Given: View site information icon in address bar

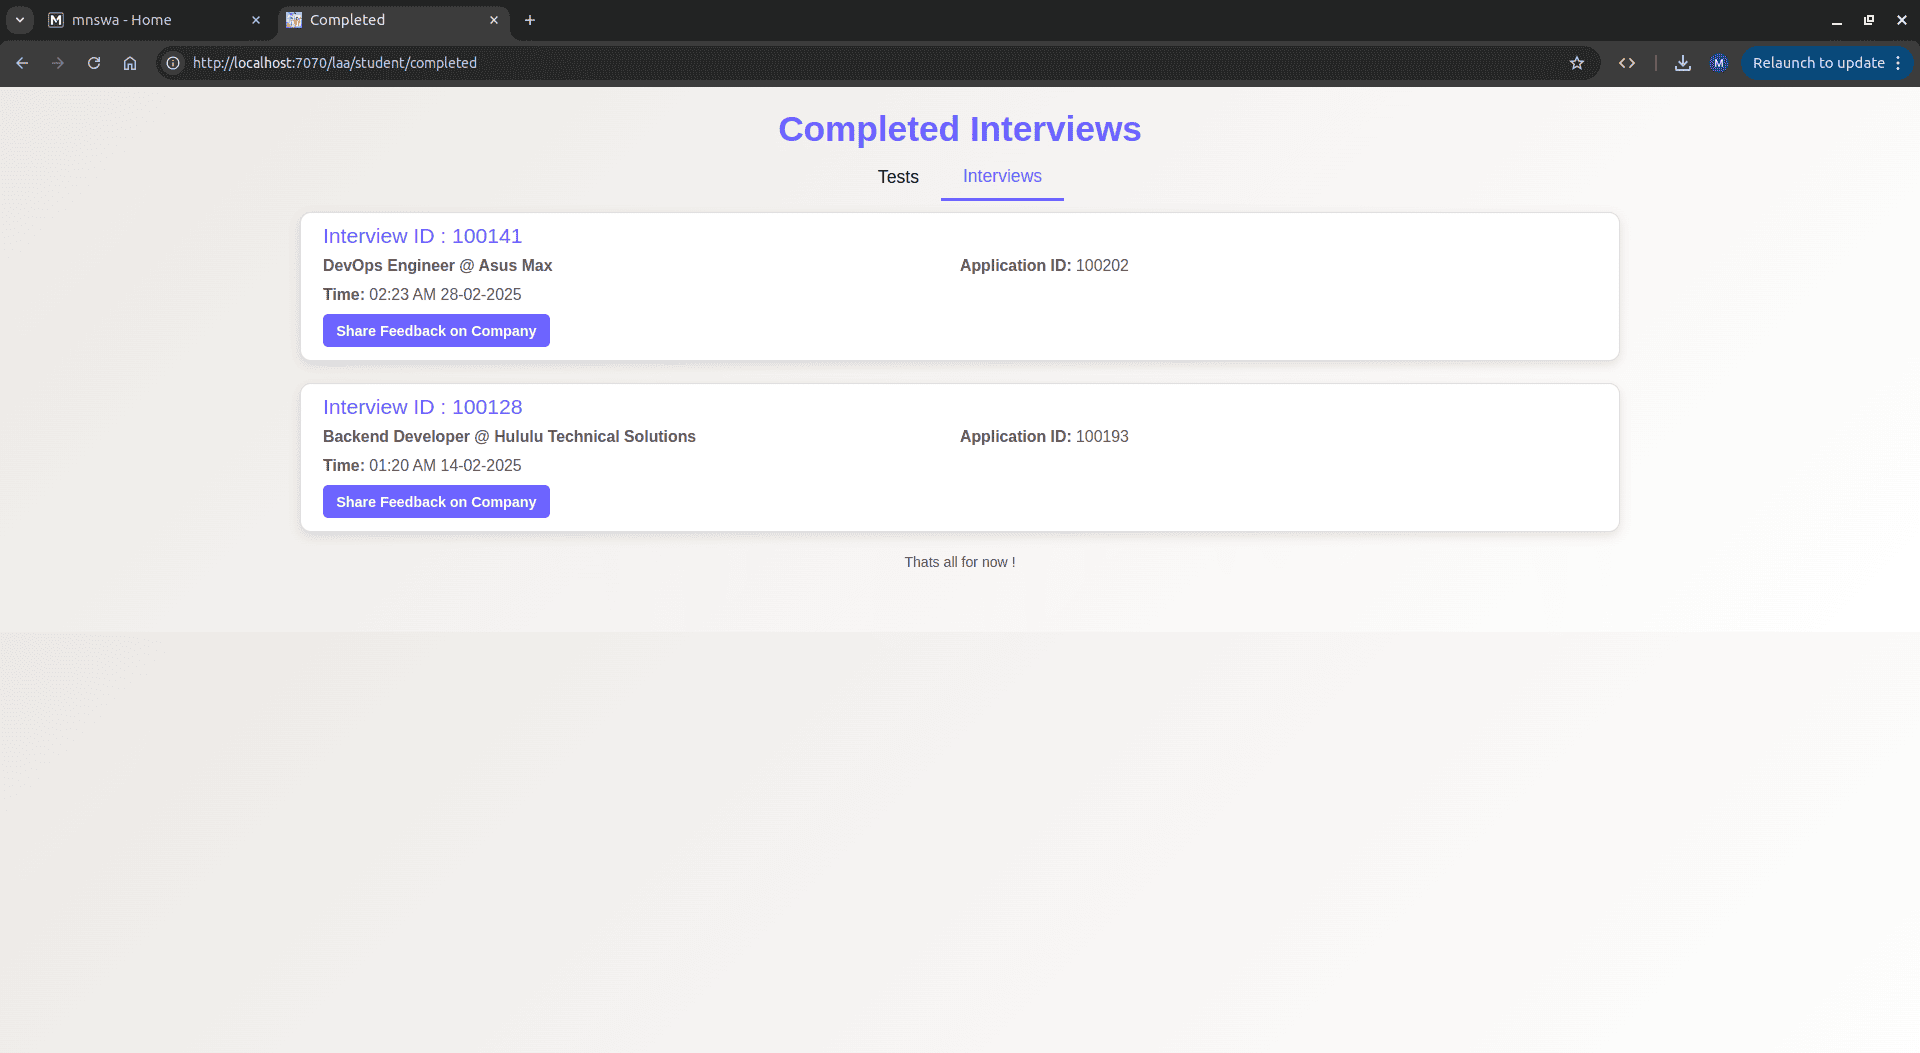Looking at the screenshot, I should coord(173,63).
